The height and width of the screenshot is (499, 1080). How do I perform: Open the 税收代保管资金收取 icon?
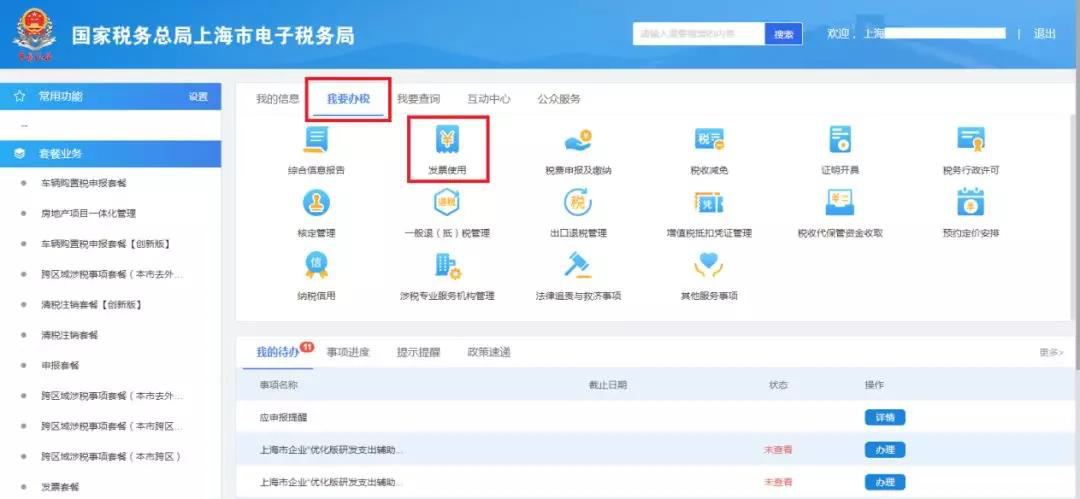840,203
